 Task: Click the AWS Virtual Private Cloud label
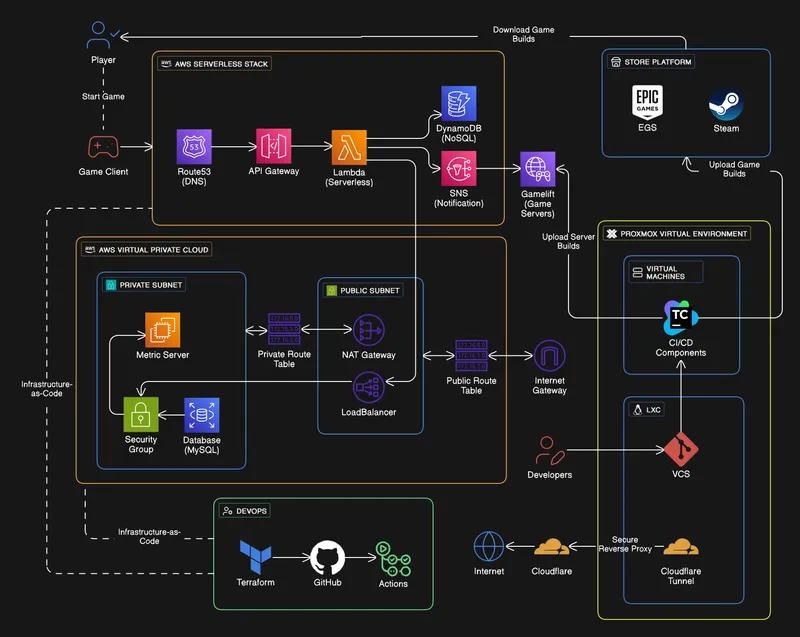point(147,249)
